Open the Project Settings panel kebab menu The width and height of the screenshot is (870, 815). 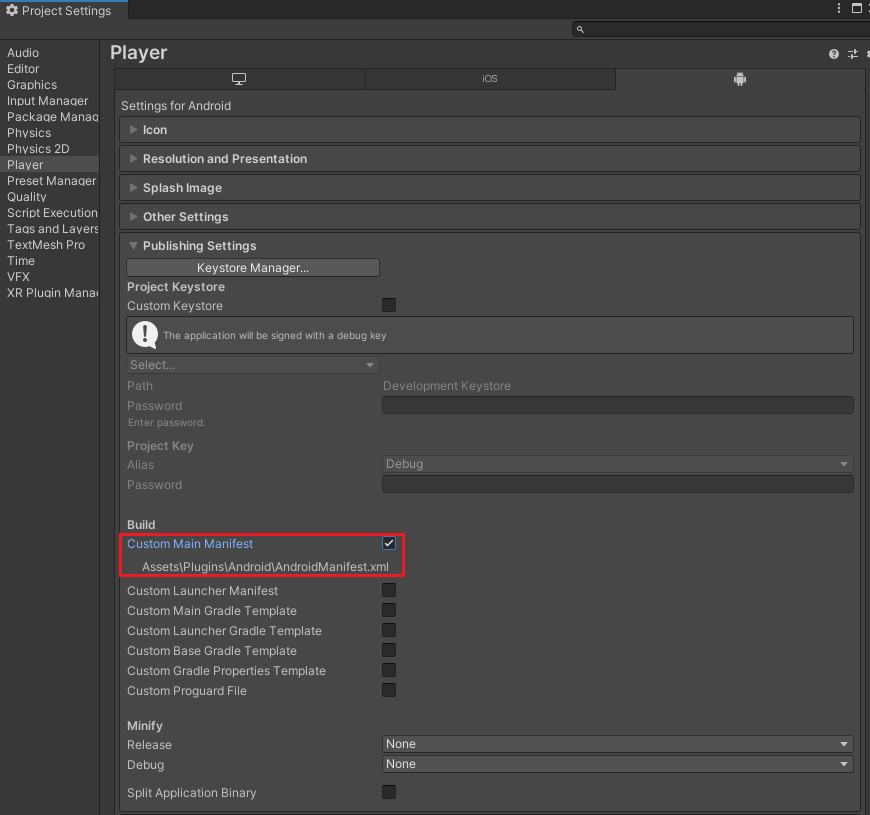tap(838, 8)
